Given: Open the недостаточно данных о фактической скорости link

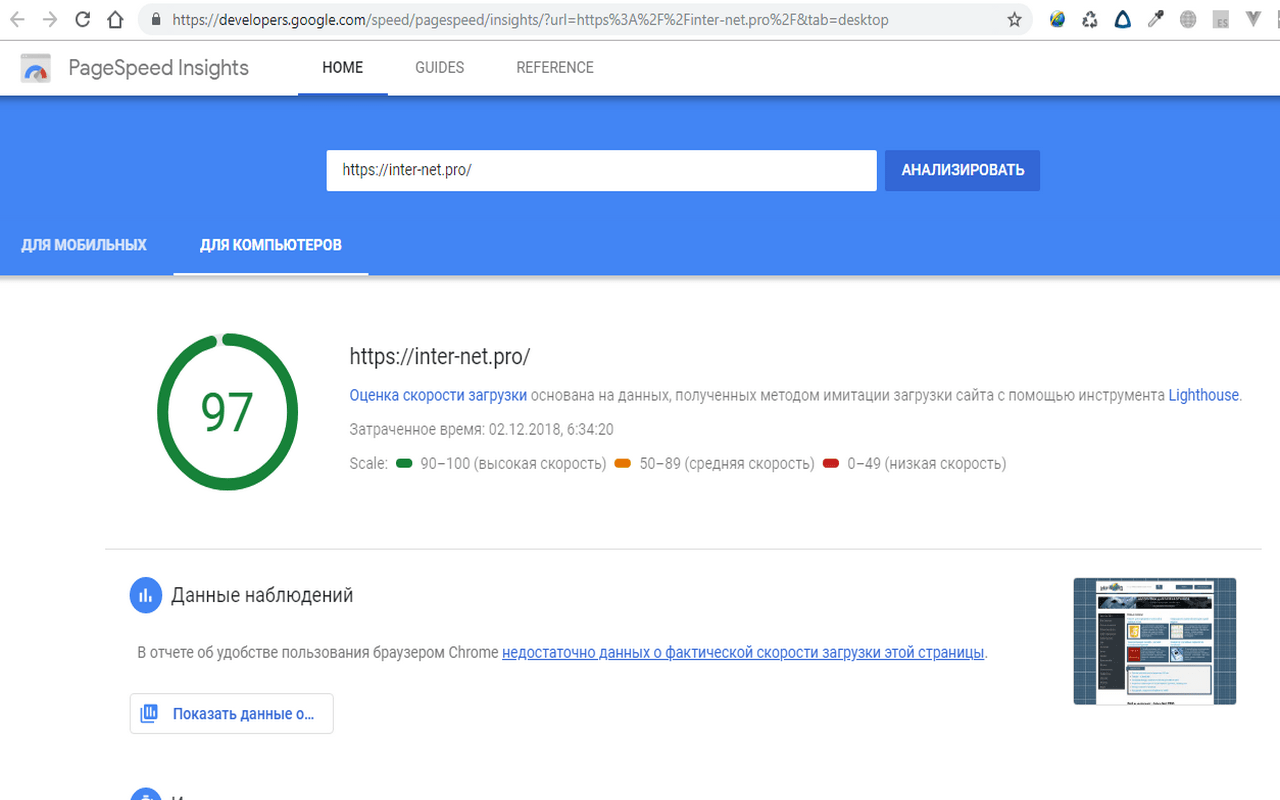Looking at the screenshot, I should tap(743, 652).
